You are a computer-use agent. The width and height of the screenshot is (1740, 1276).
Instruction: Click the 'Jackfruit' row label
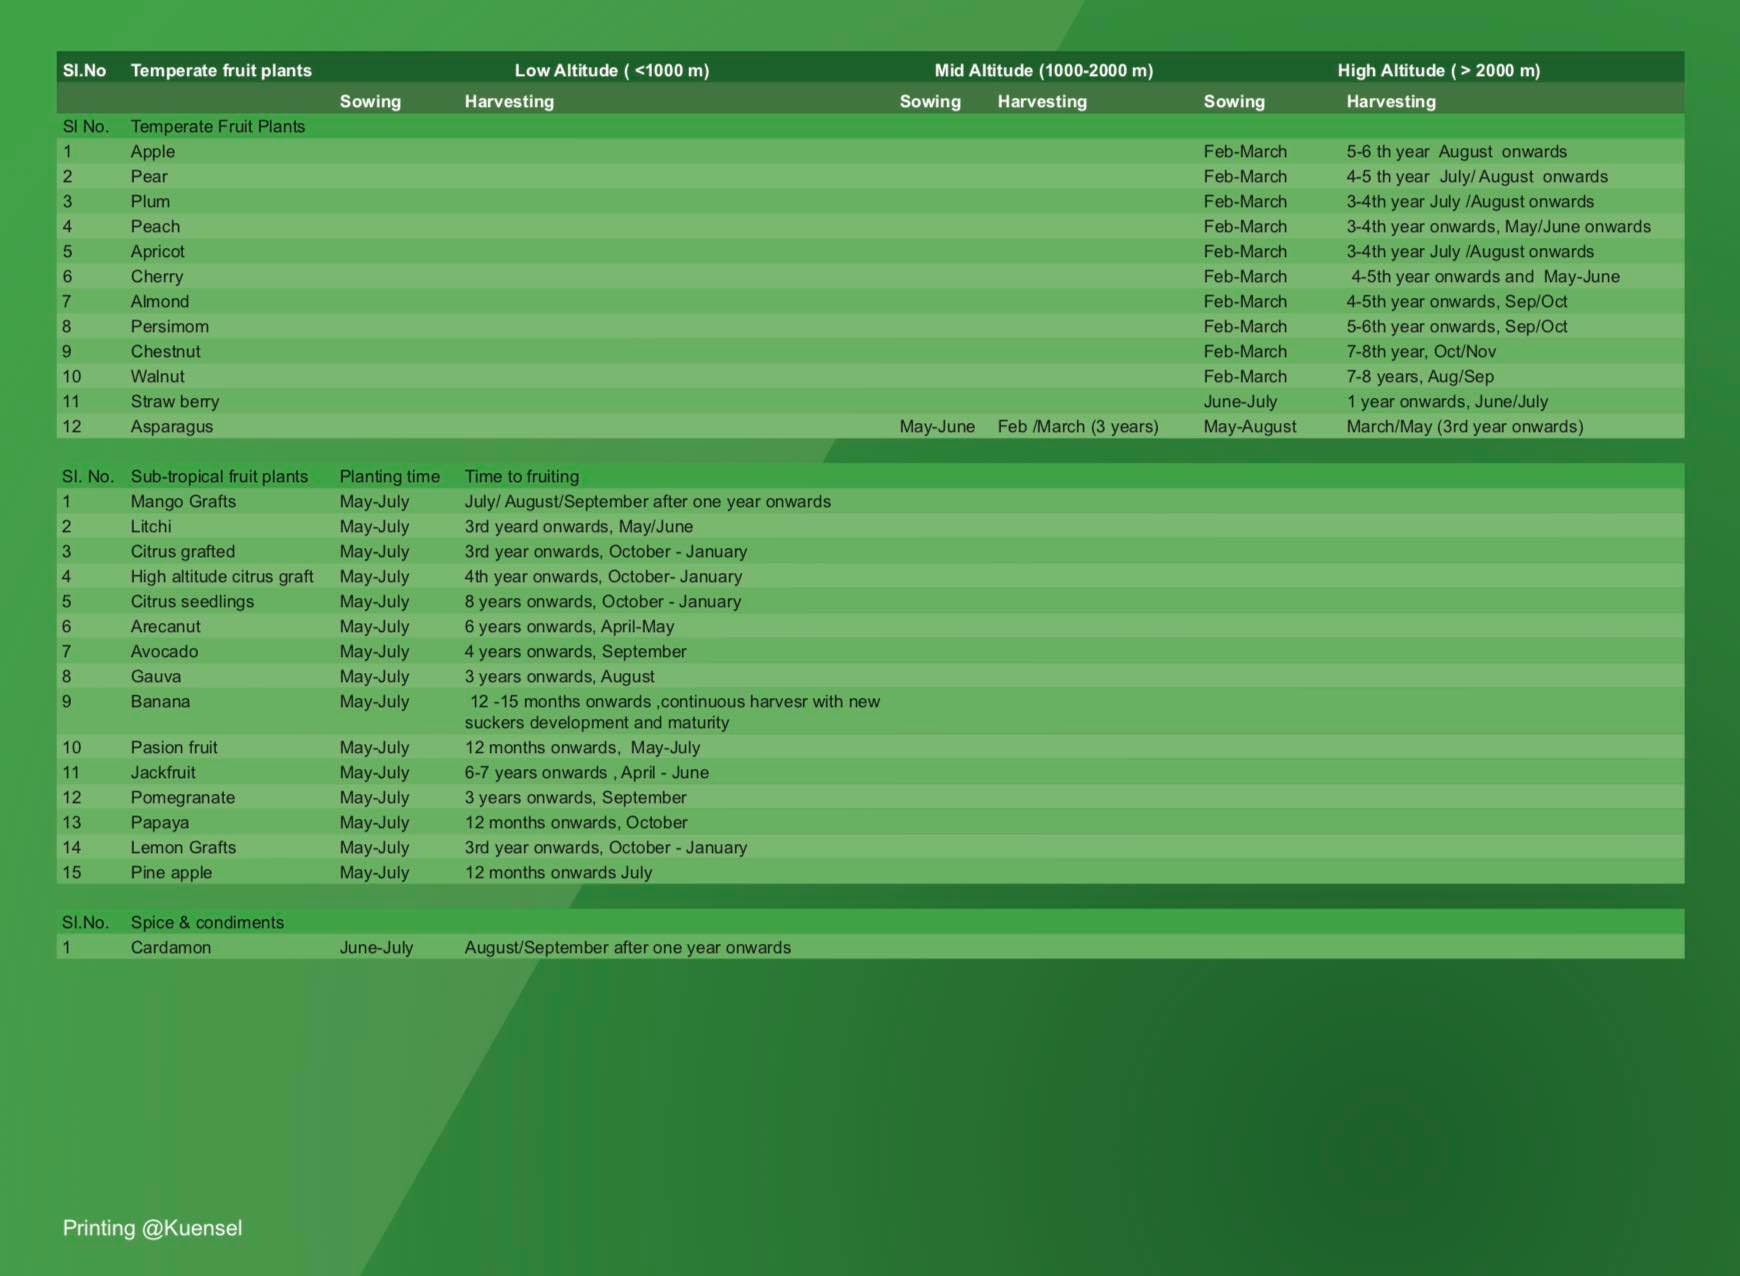pyautogui.click(x=163, y=772)
